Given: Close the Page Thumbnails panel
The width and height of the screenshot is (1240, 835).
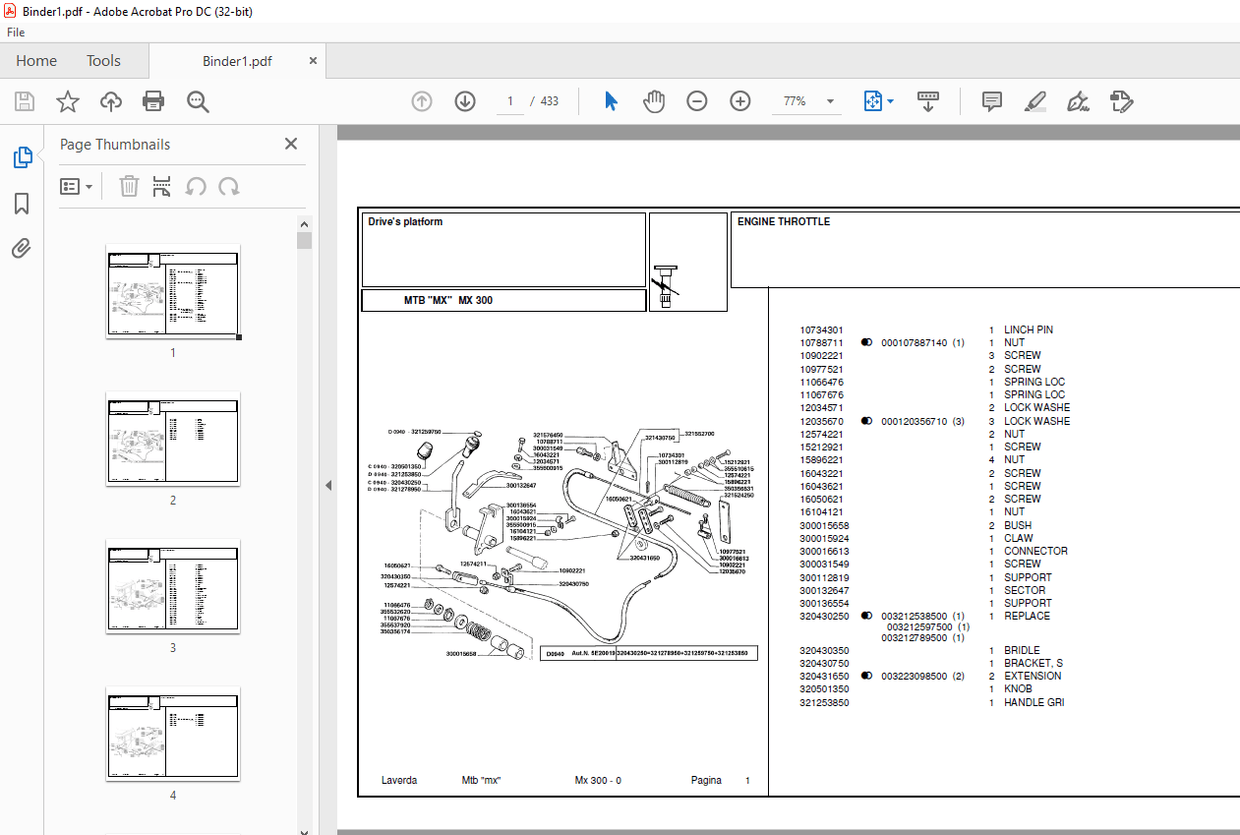Looking at the screenshot, I should [x=290, y=143].
